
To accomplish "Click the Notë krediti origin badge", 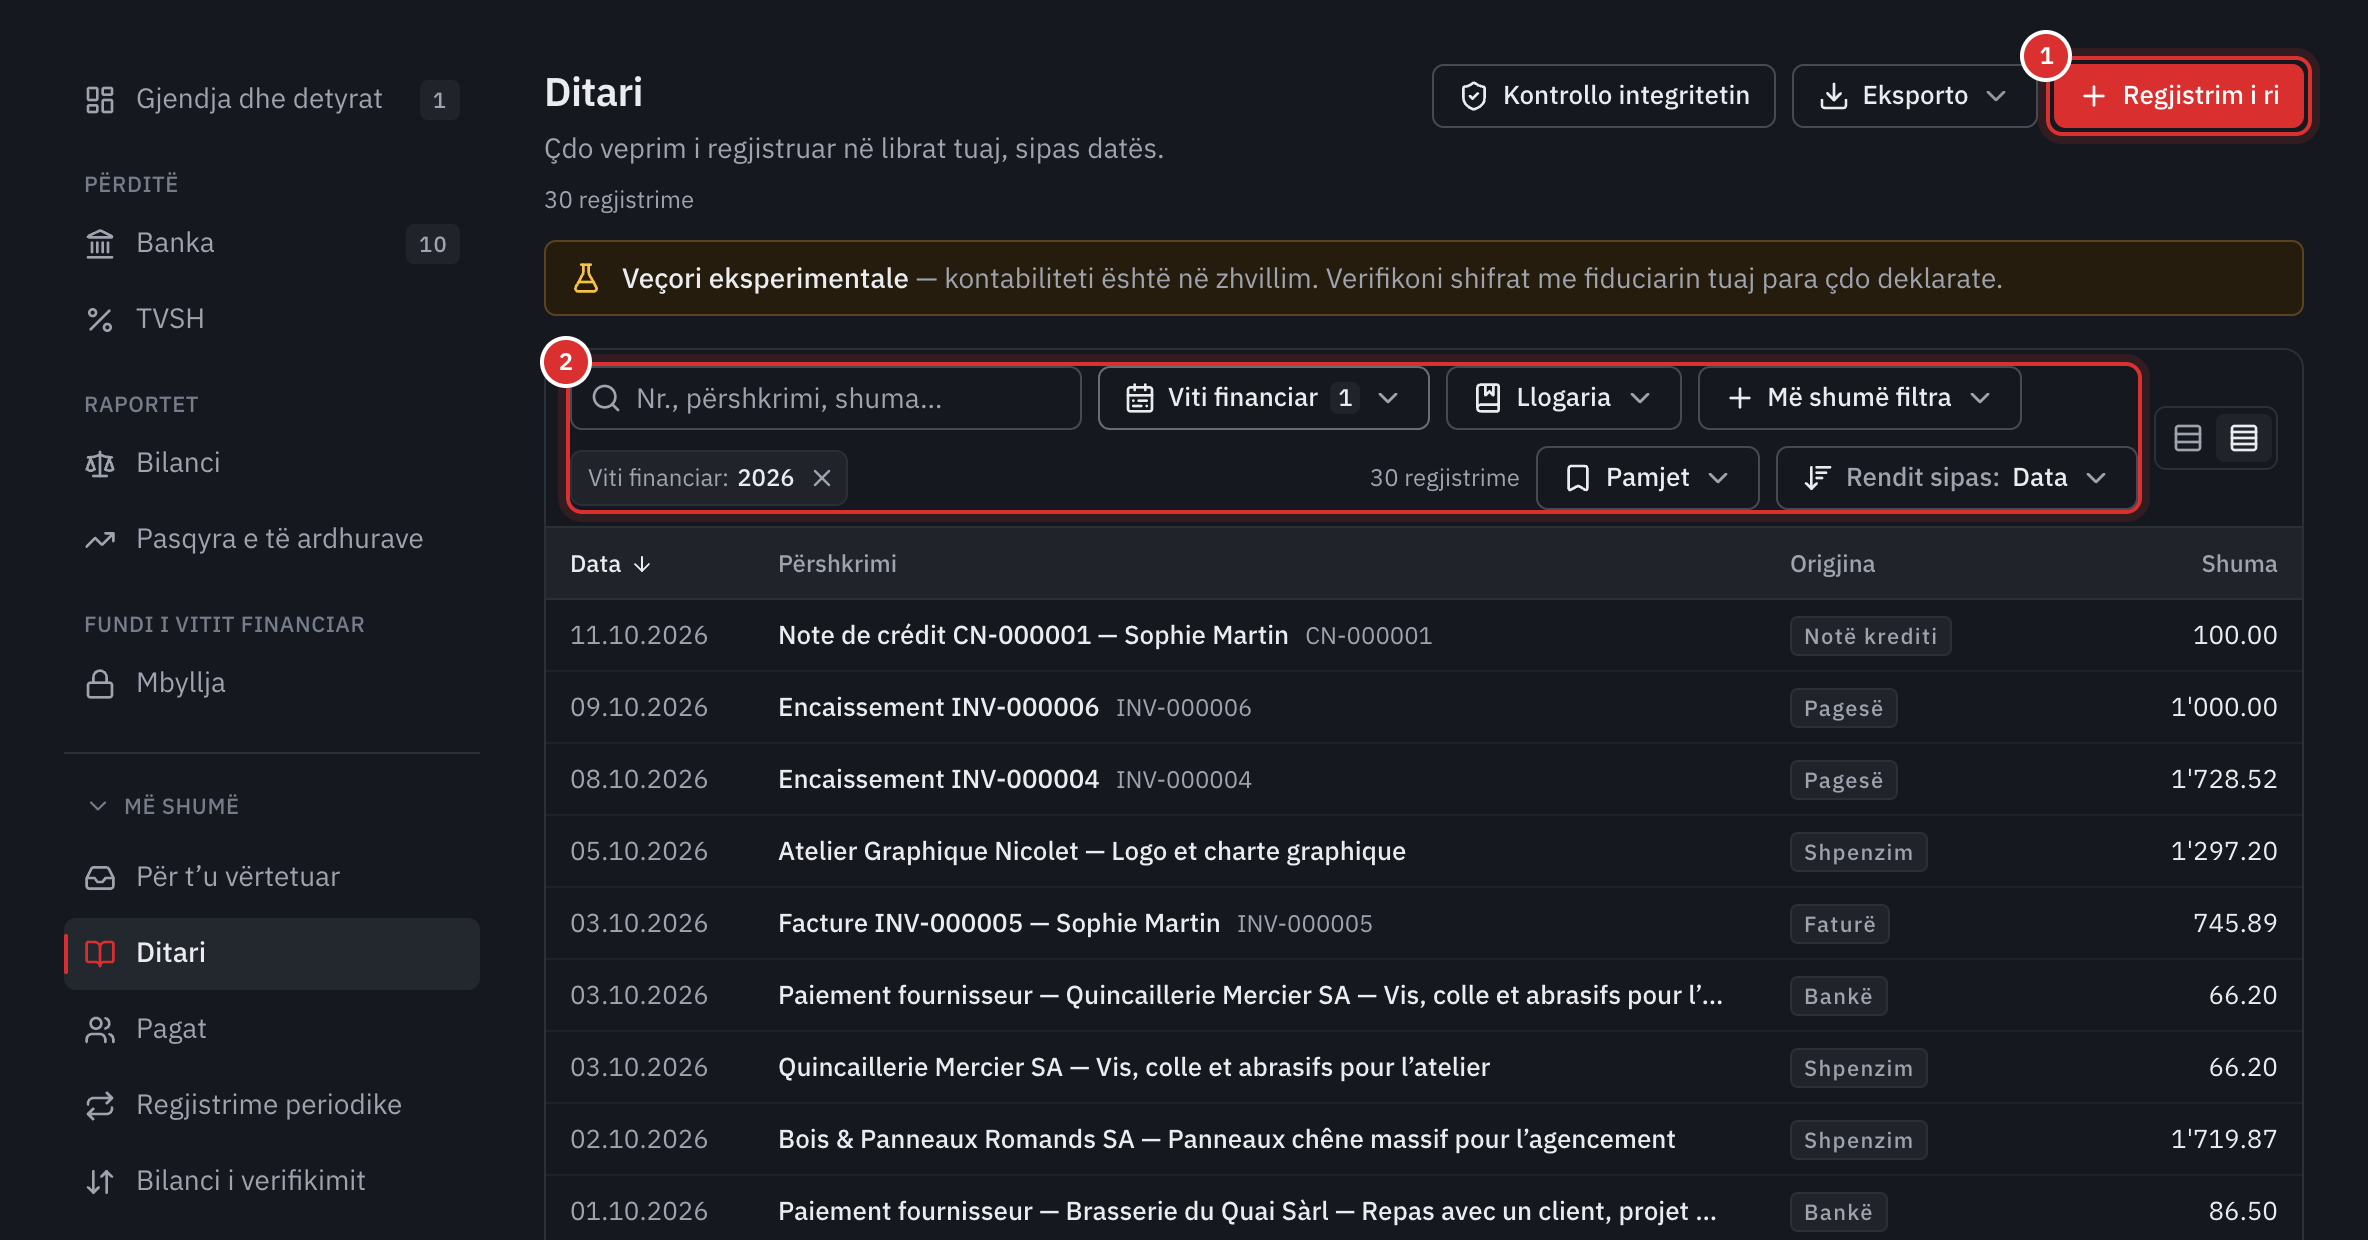I will (1870, 636).
